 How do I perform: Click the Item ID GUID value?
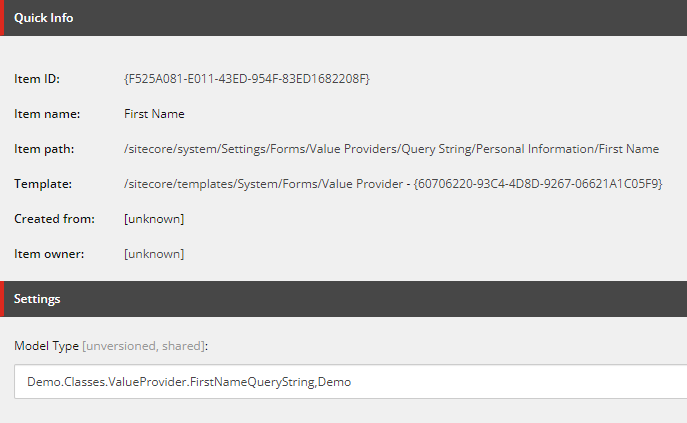click(x=246, y=79)
